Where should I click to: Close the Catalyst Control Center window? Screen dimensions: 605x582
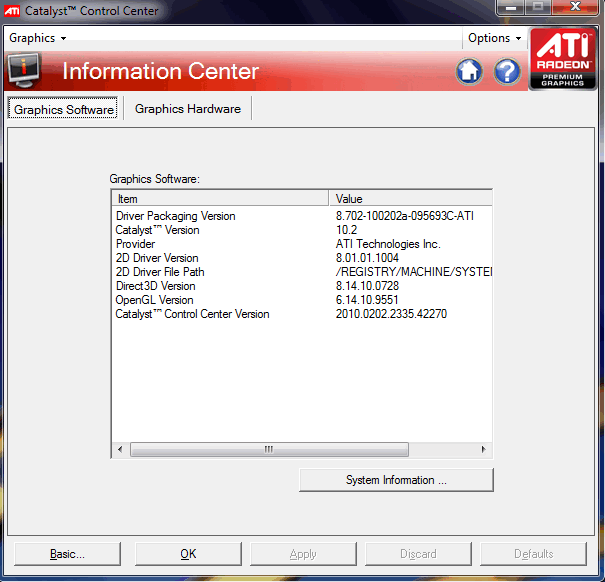pos(575,7)
